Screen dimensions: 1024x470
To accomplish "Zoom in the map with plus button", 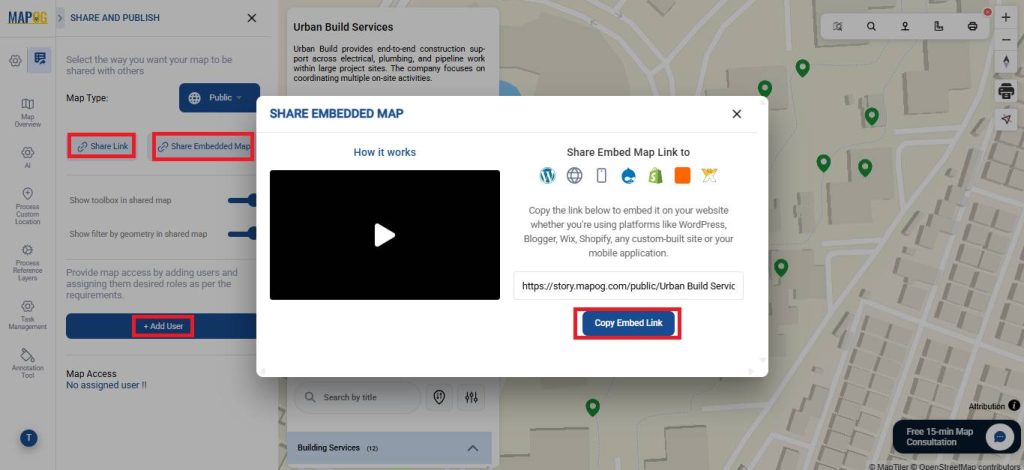I will 1006,18.
